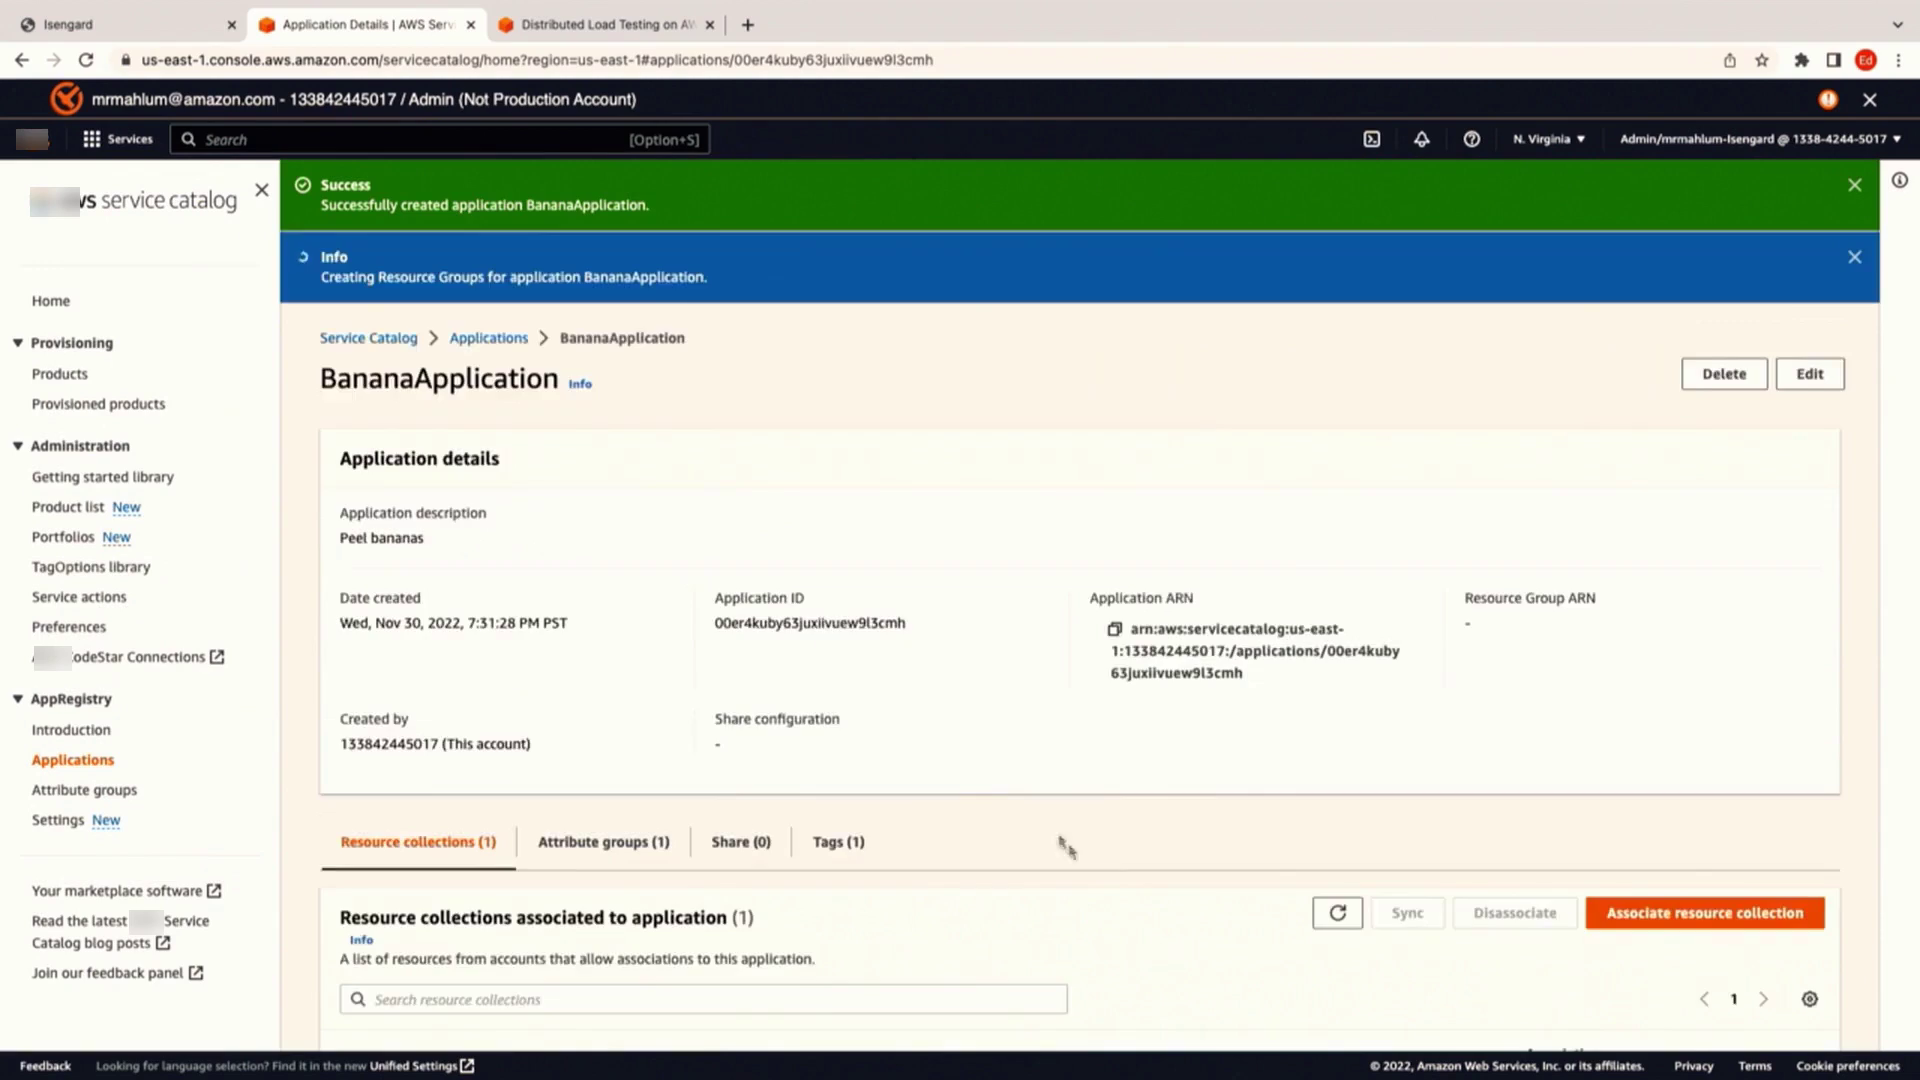
Task: Dismiss the blue Info banner
Action: click(1854, 257)
